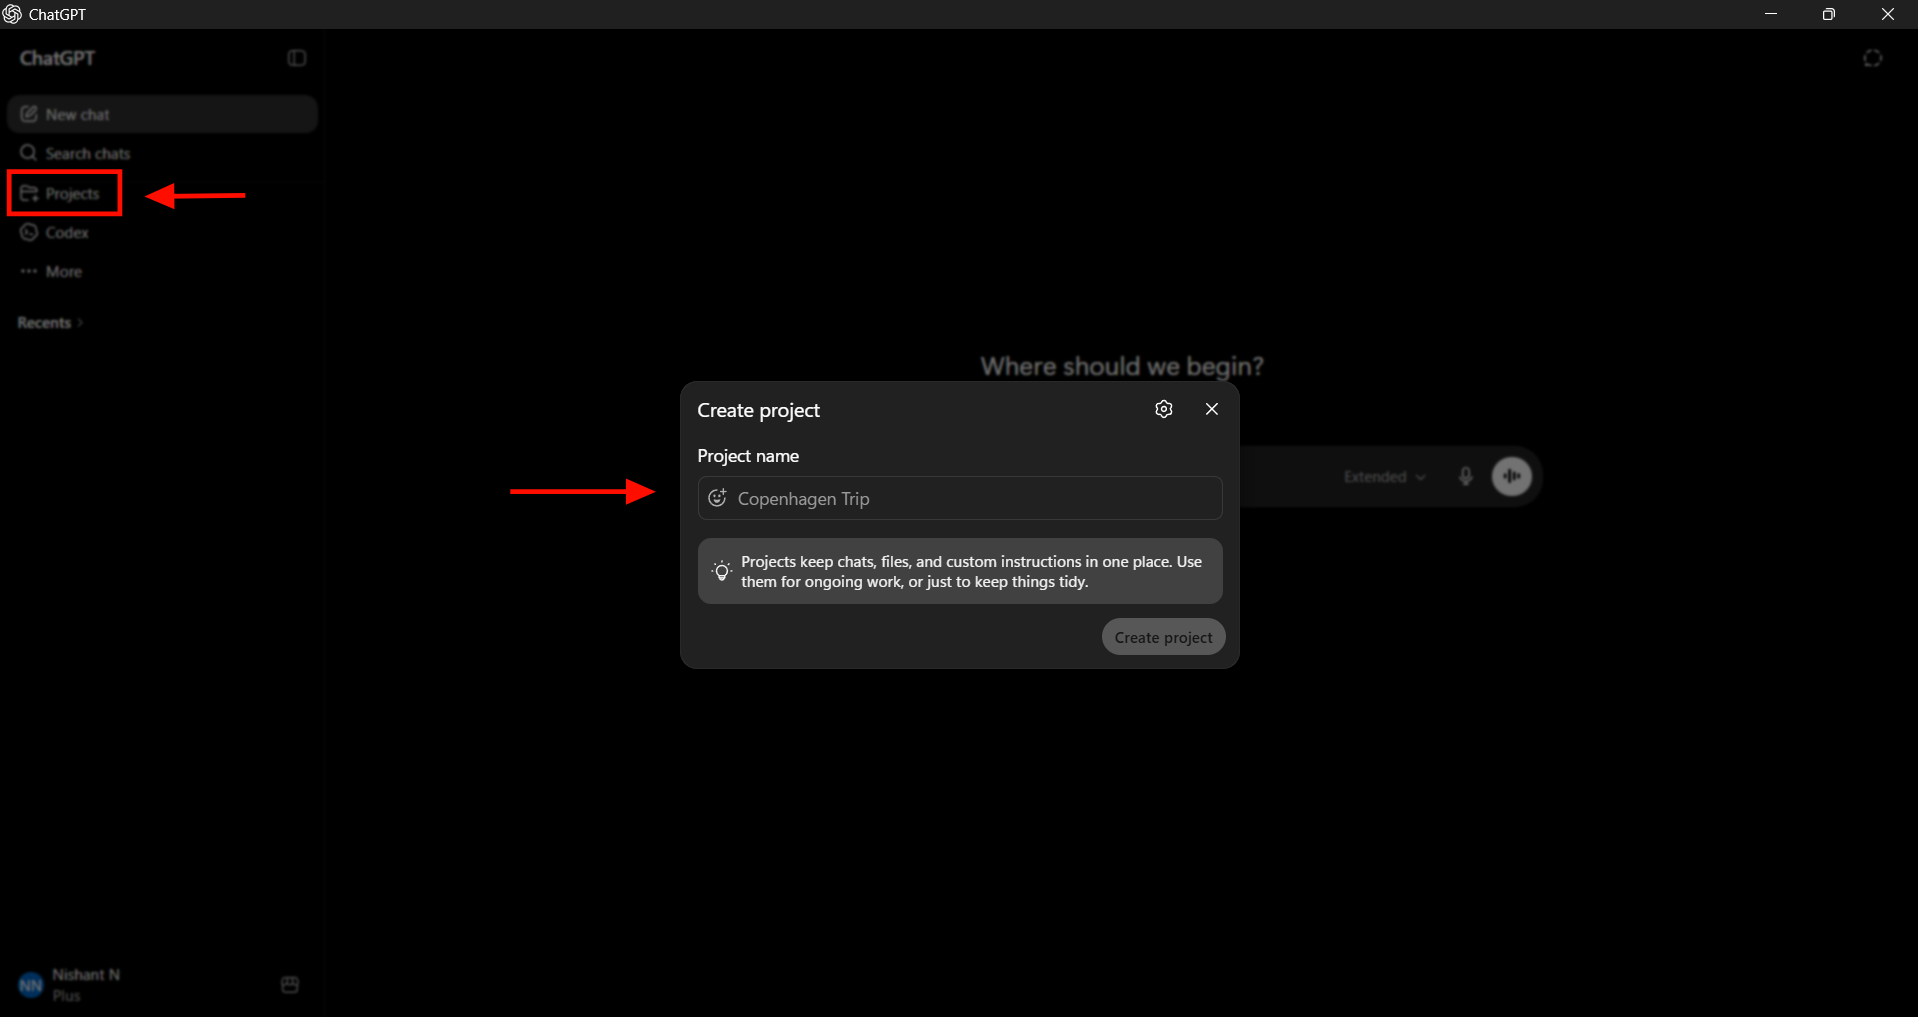Click the Projects tip text in dialog
1918x1017 pixels.
click(971, 571)
